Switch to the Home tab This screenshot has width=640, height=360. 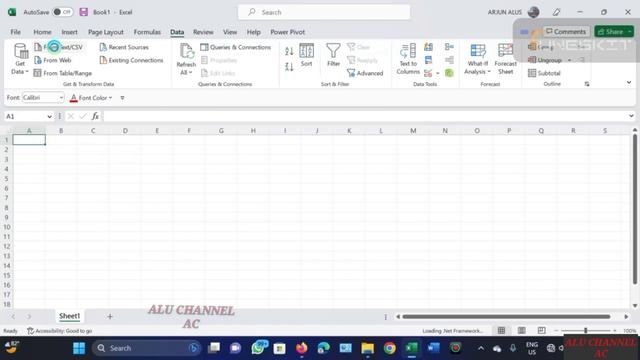[x=42, y=32]
